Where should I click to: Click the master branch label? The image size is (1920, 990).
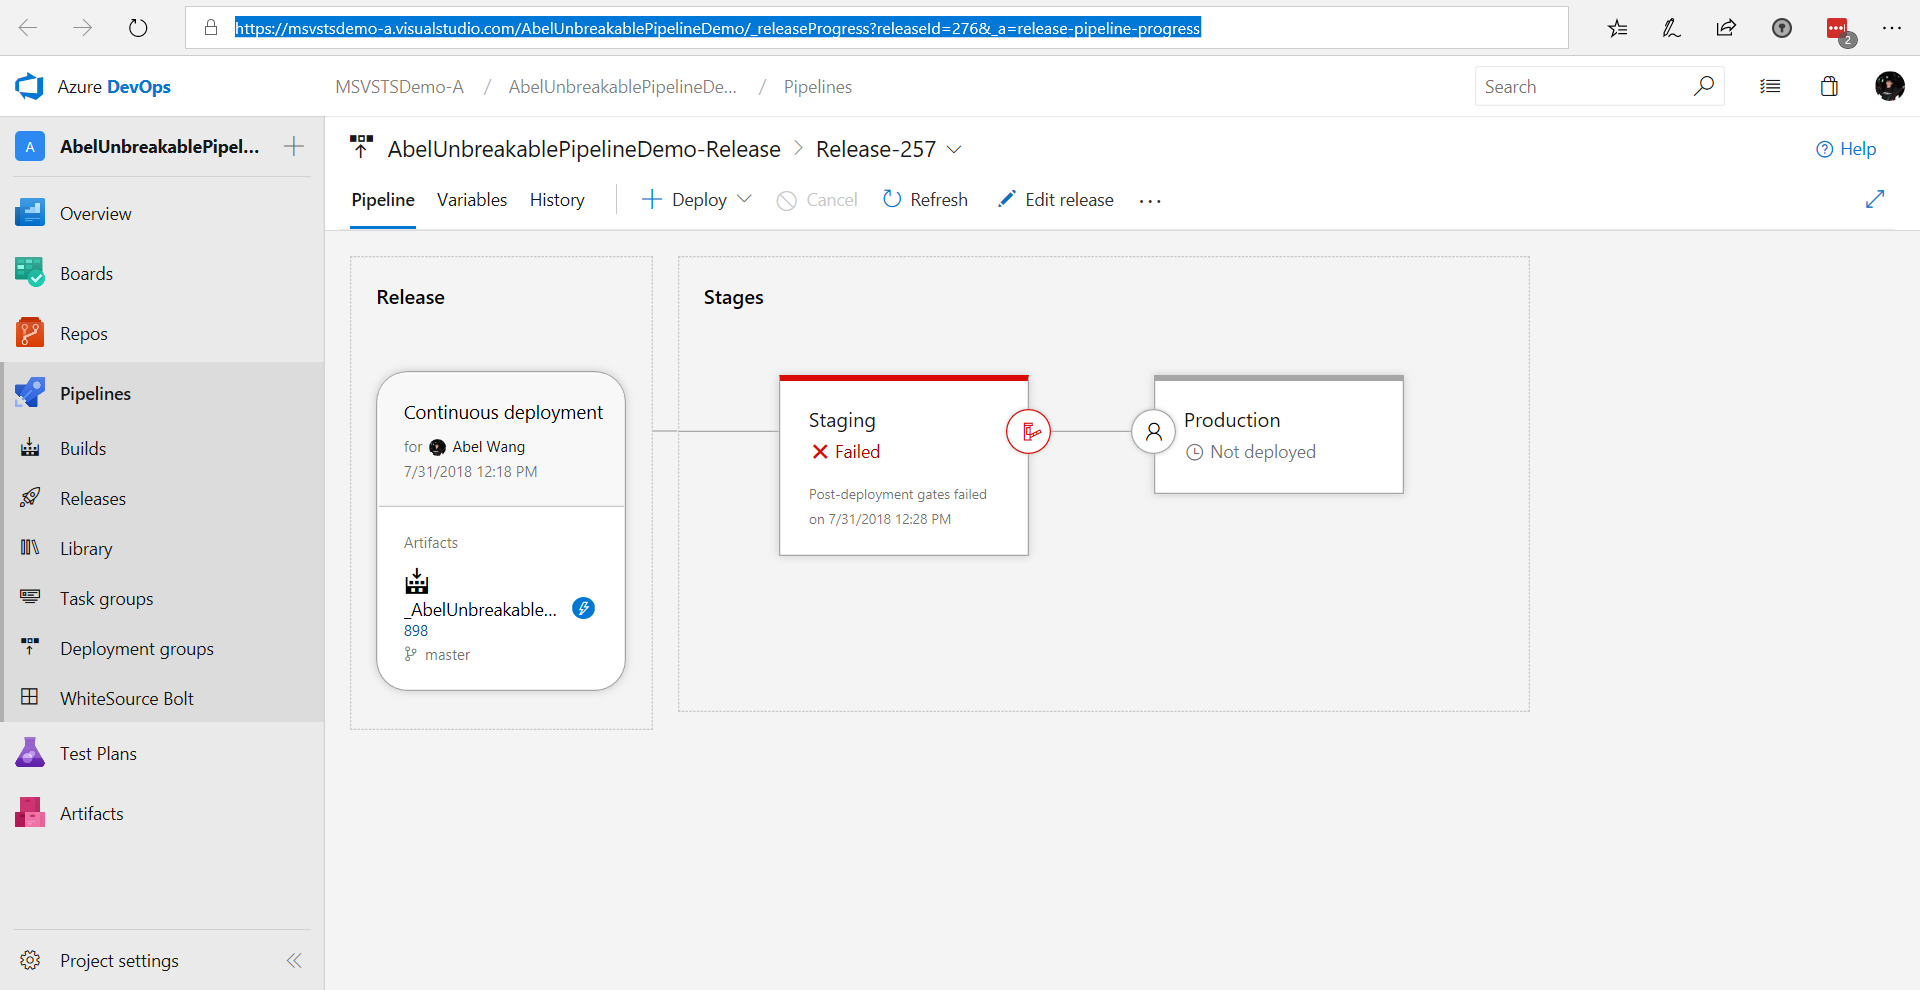(x=447, y=655)
